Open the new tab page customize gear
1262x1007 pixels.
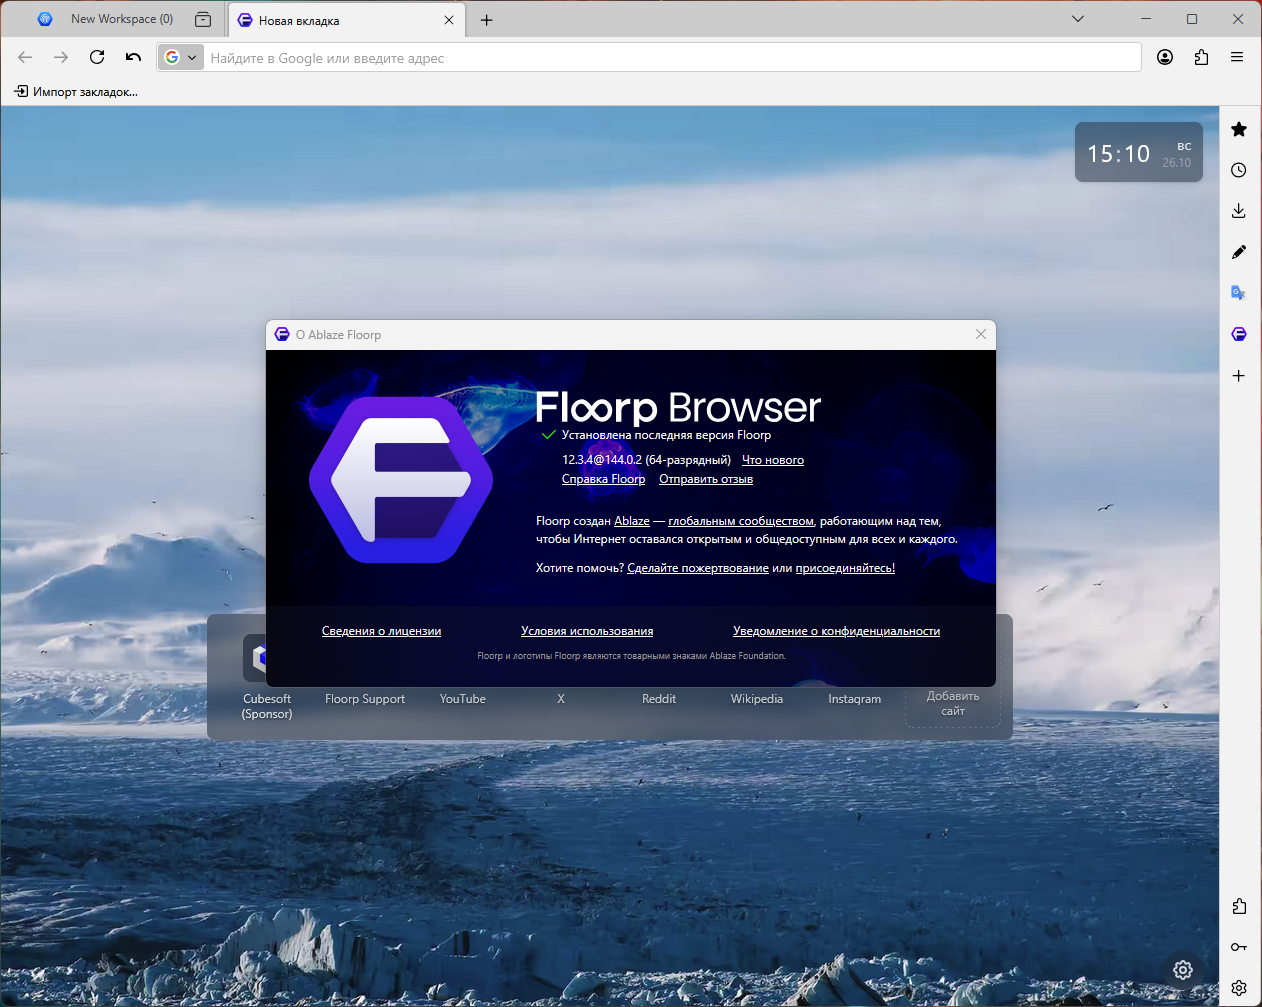point(1183,970)
